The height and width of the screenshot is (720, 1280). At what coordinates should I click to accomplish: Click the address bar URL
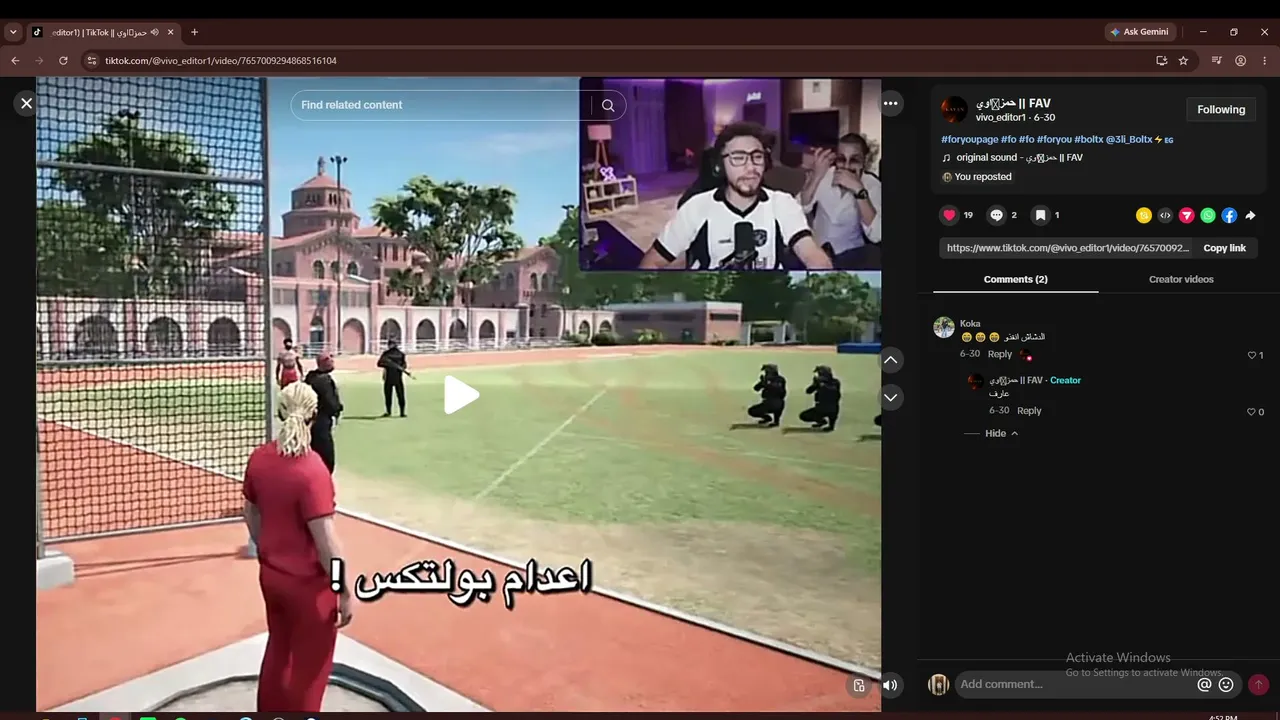[221, 61]
